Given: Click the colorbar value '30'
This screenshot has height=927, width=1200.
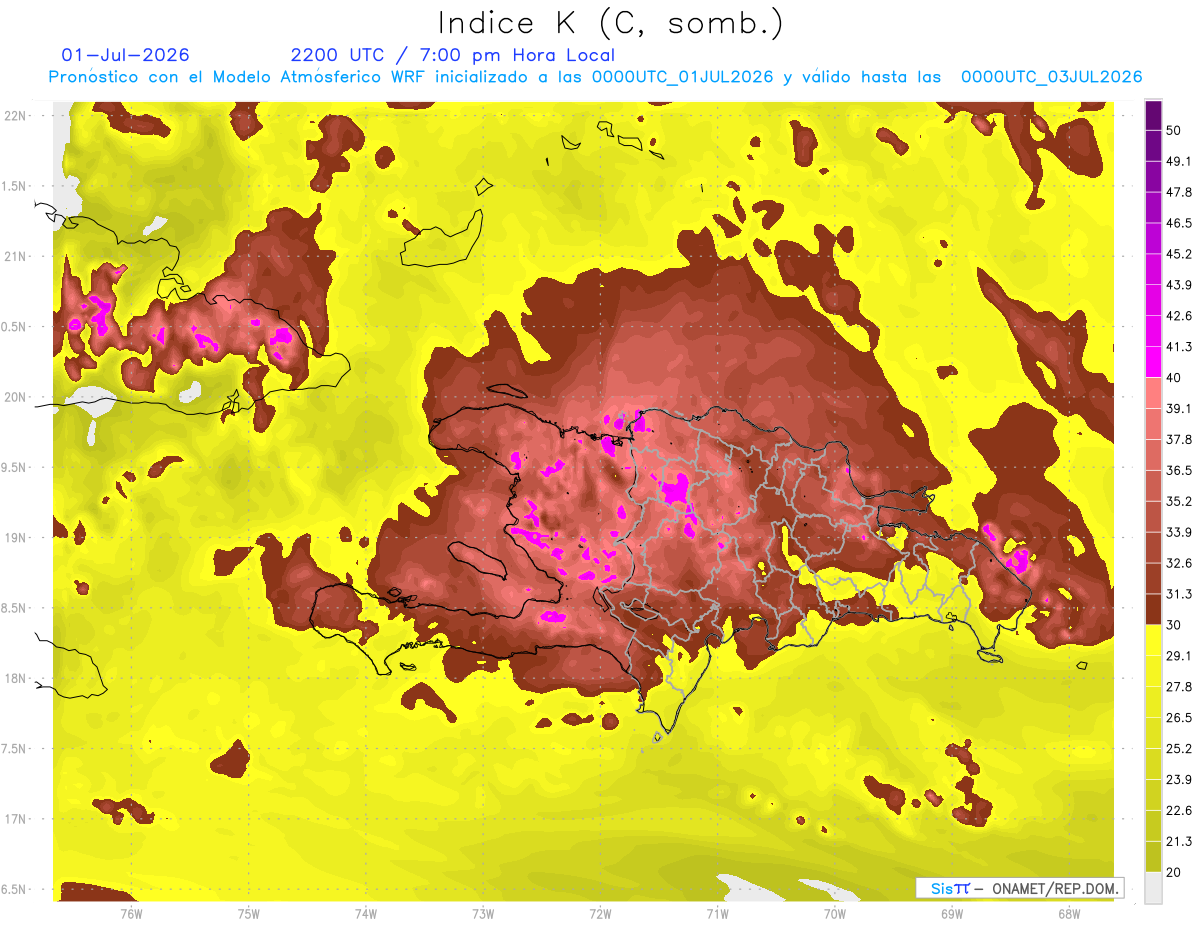Looking at the screenshot, I should tap(1174, 625).
